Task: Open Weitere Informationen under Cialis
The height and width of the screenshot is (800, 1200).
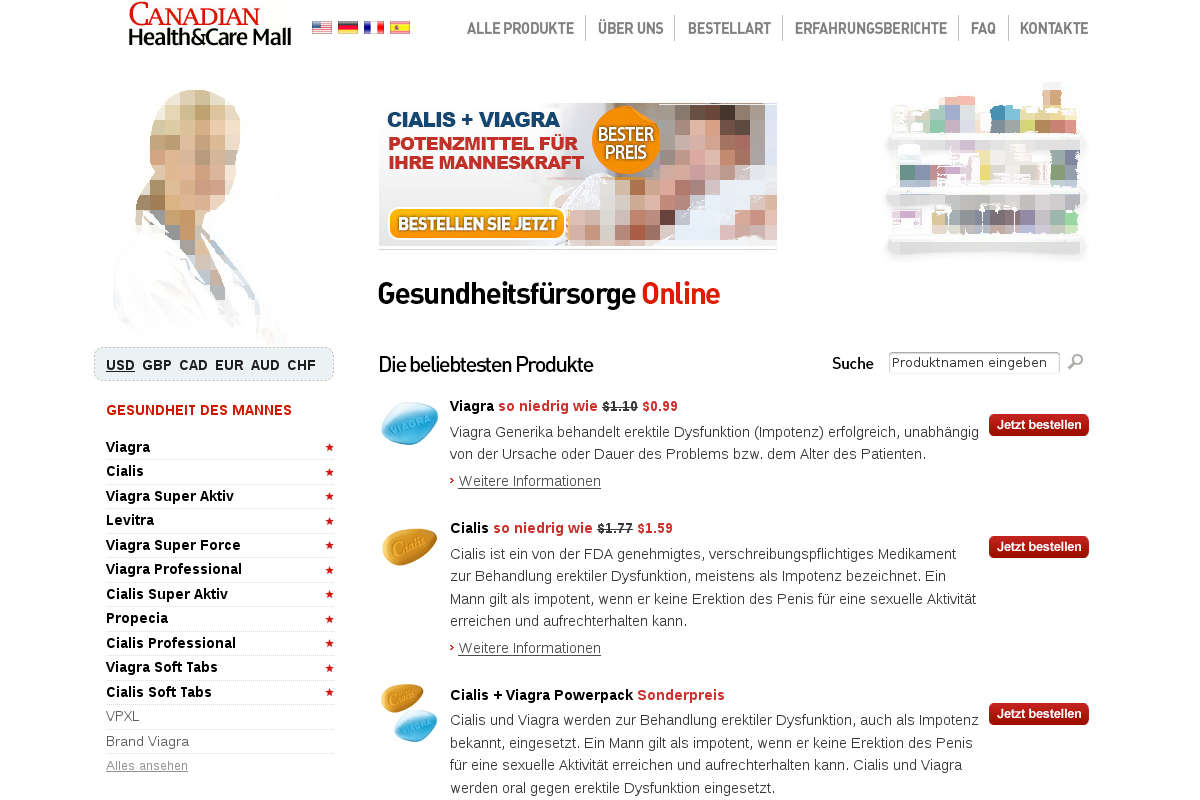Action: pos(529,648)
